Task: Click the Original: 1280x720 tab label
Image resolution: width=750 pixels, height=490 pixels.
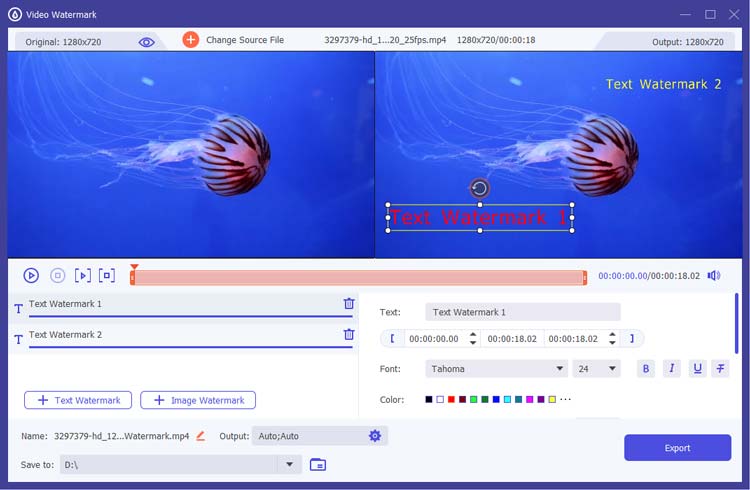Action: [63, 42]
